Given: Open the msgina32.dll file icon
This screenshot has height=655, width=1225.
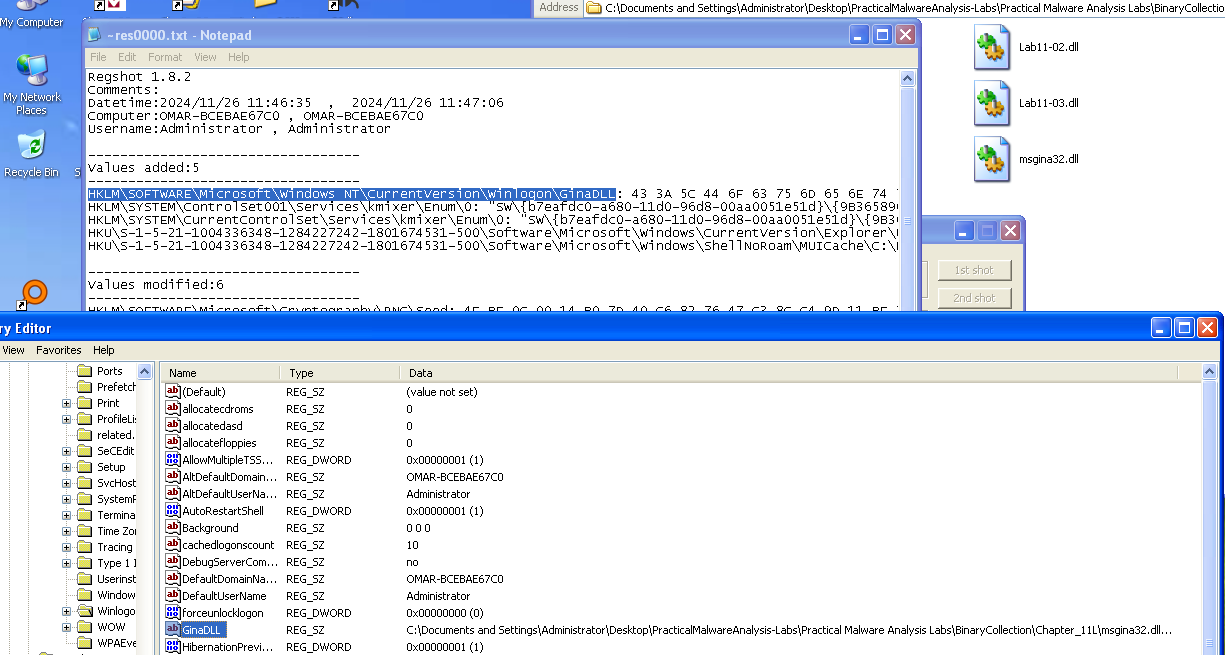Looking at the screenshot, I should coord(990,159).
